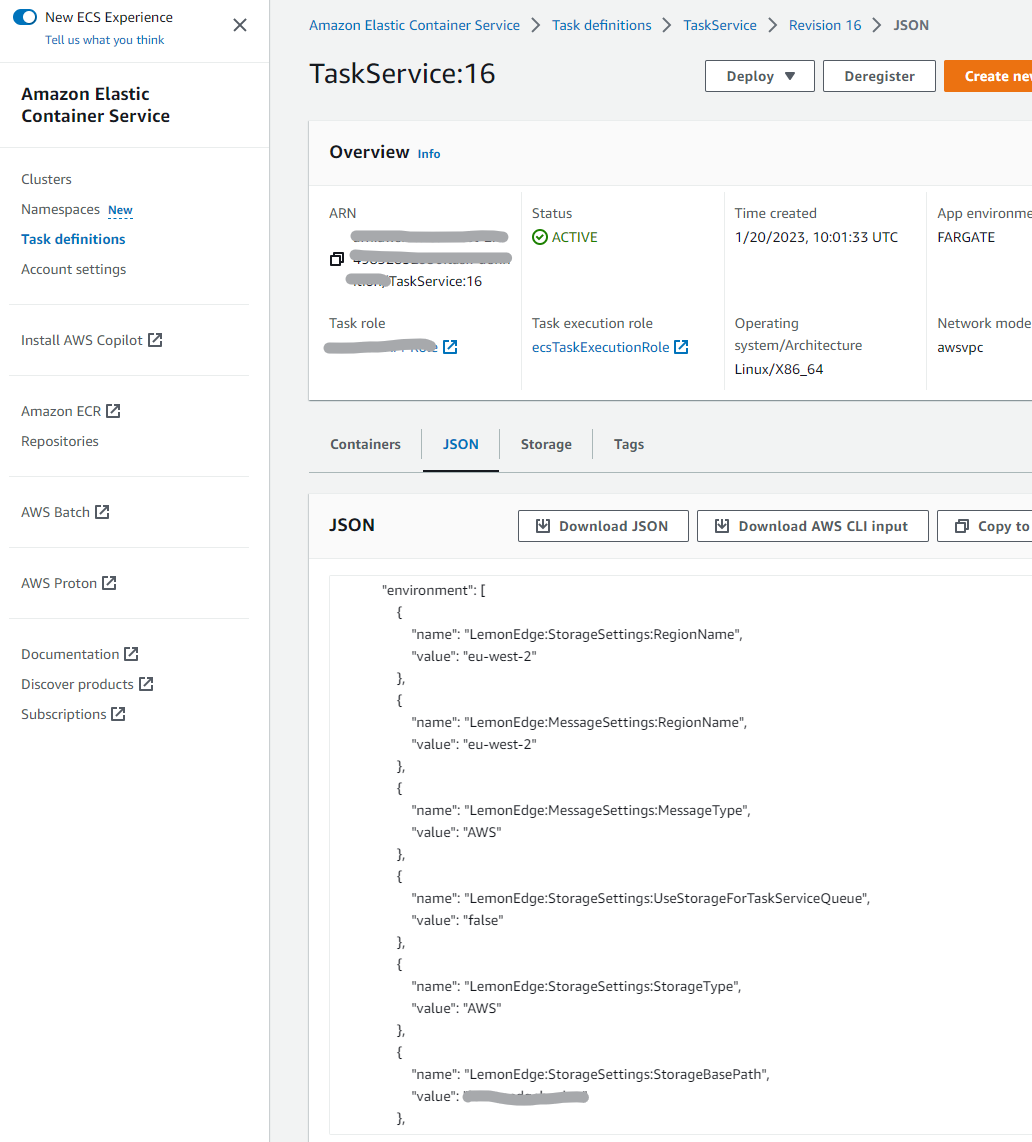This screenshot has width=1032, height=1142.
Task: Click the MessageSettings:RegionName JSON line
Action: [x=579, y=722]
